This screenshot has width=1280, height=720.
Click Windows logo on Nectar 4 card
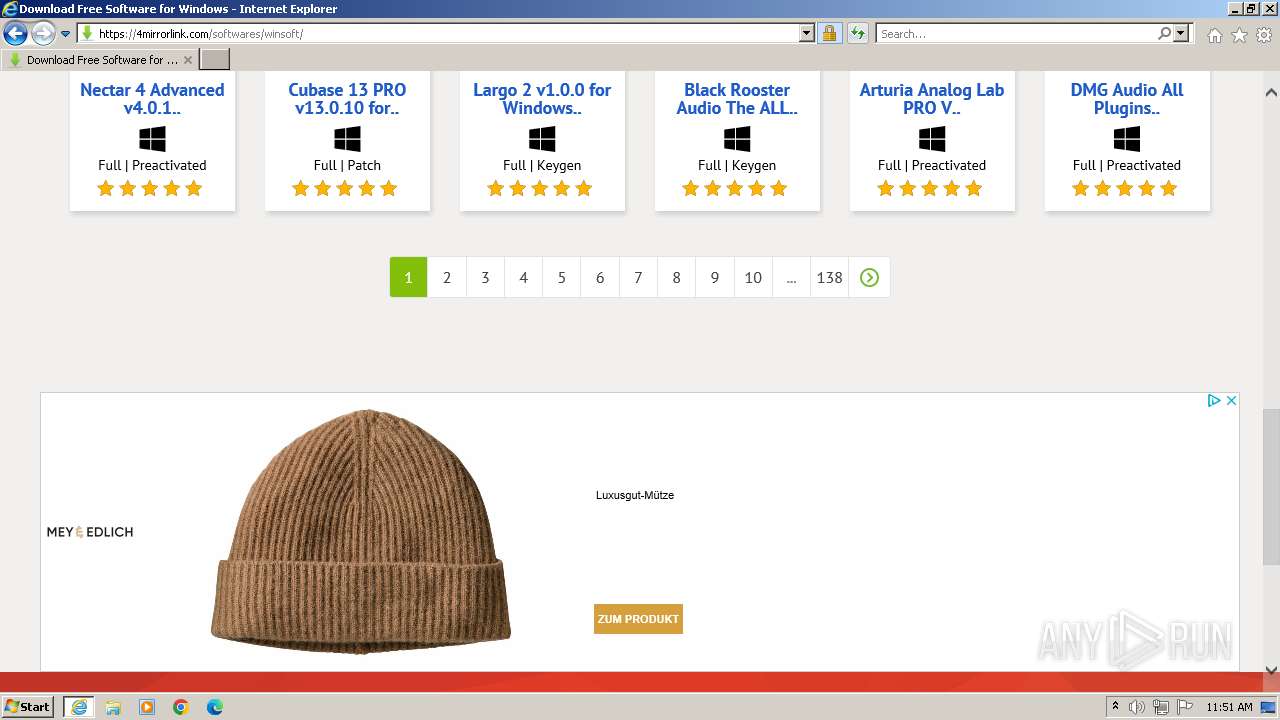[152, 139]
